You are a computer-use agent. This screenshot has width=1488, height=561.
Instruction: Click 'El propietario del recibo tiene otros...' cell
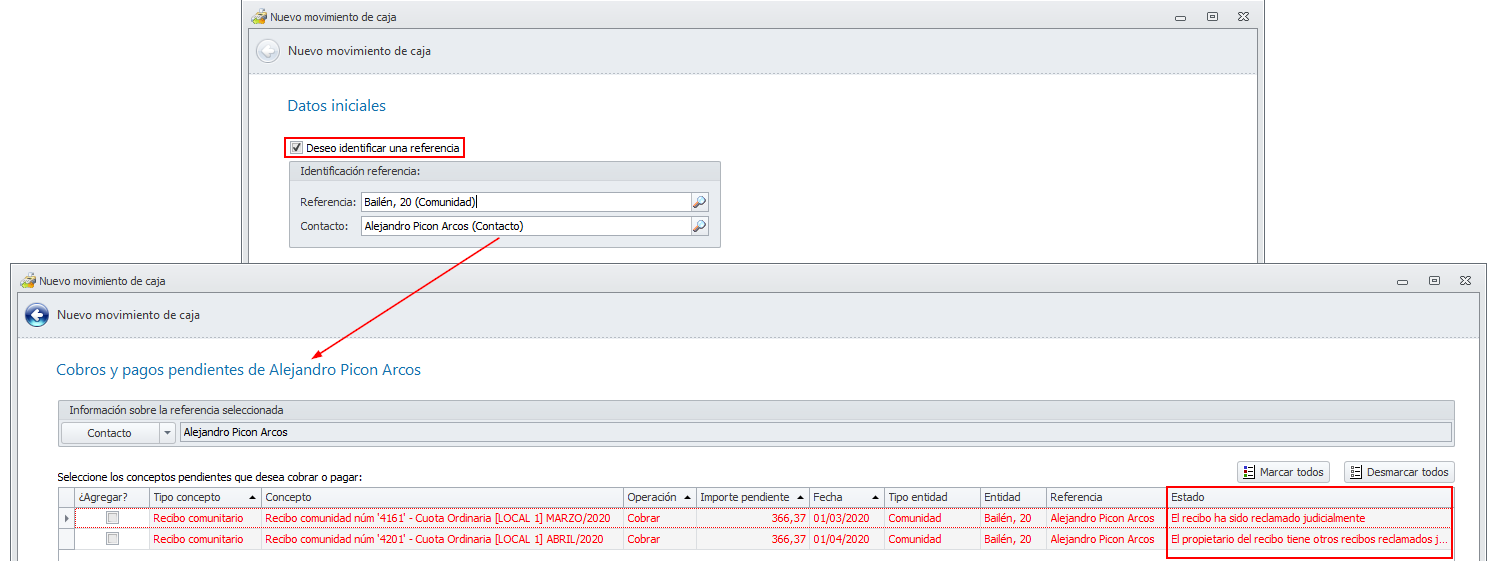[1309, 539]
